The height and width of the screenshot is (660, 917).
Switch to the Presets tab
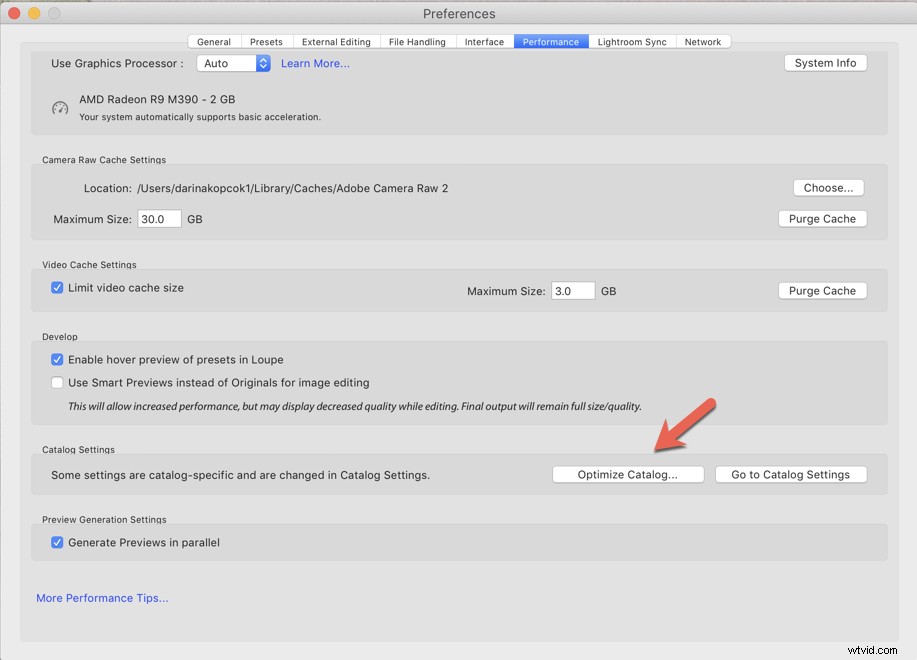tap(266, 41)
